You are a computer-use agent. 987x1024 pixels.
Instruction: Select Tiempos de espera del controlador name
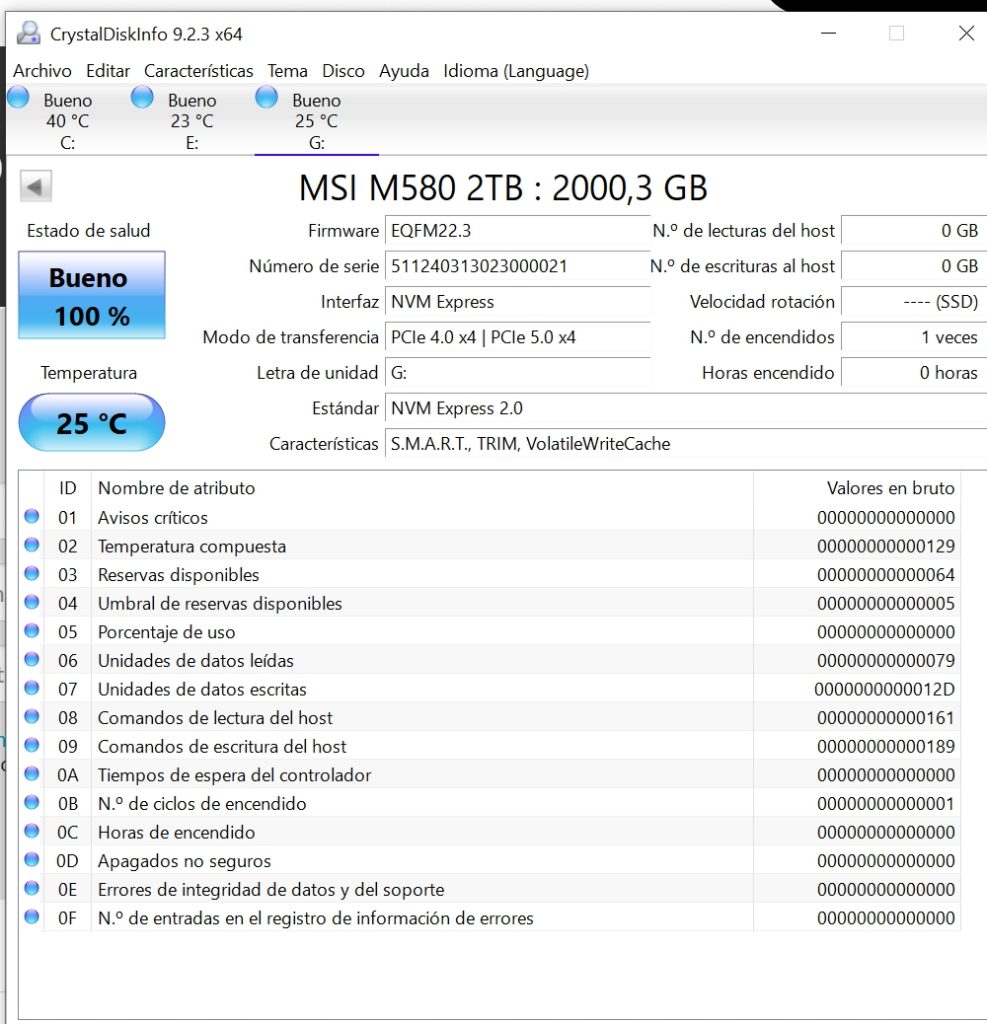click(235, 775)
